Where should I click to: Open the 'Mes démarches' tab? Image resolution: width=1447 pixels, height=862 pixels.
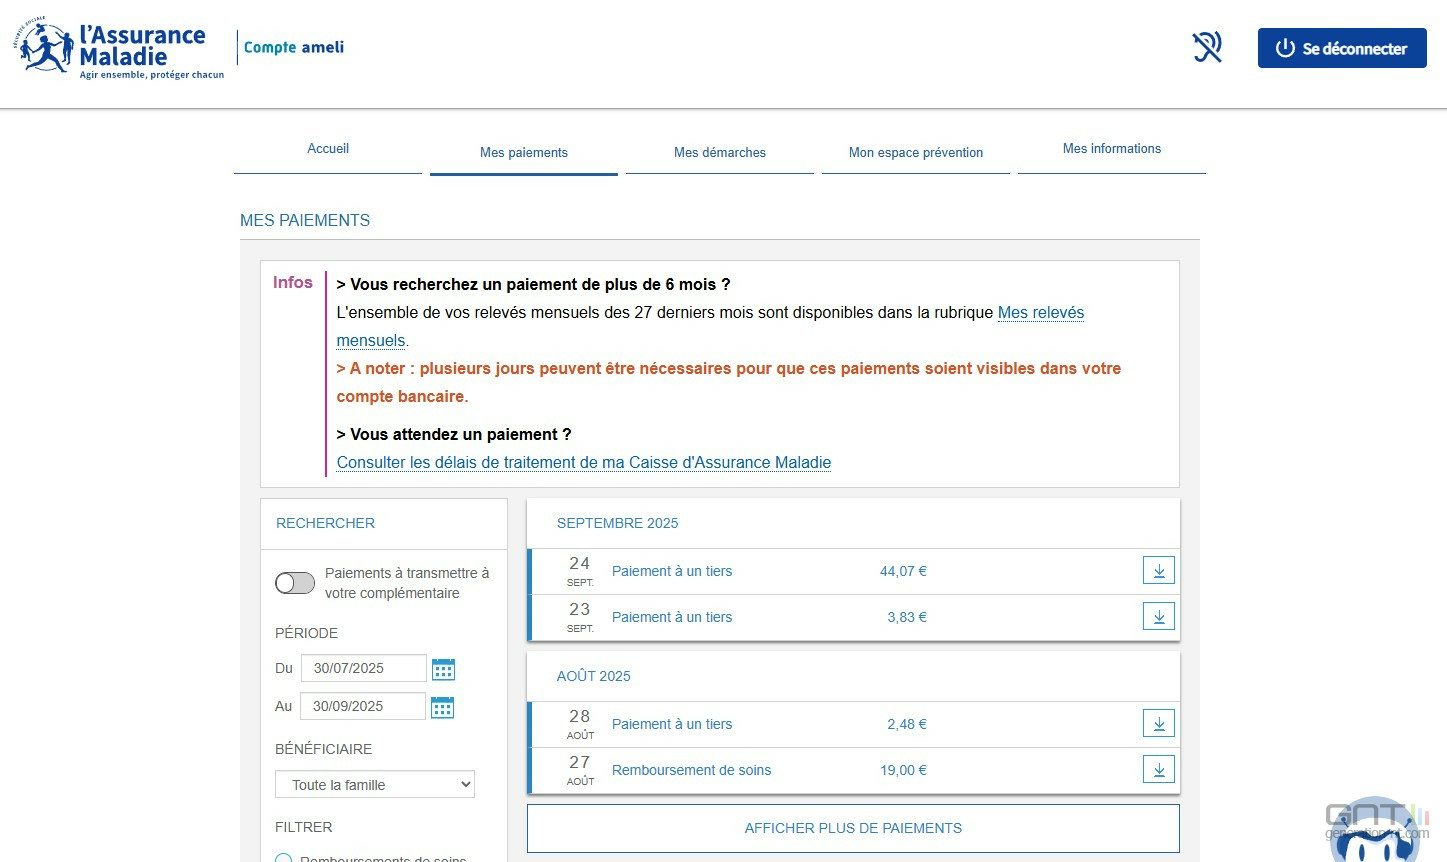[x=719, y=153]
